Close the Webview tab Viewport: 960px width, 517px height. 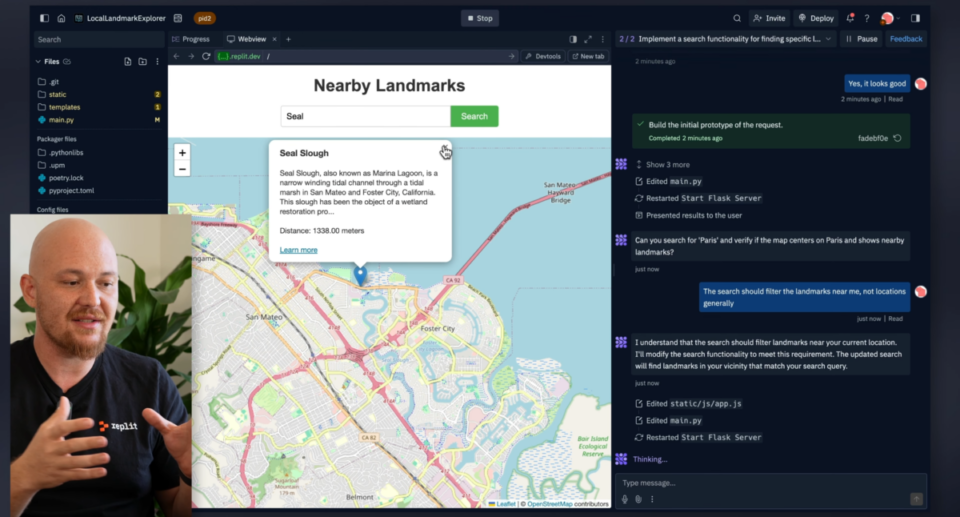pos(274,39)
